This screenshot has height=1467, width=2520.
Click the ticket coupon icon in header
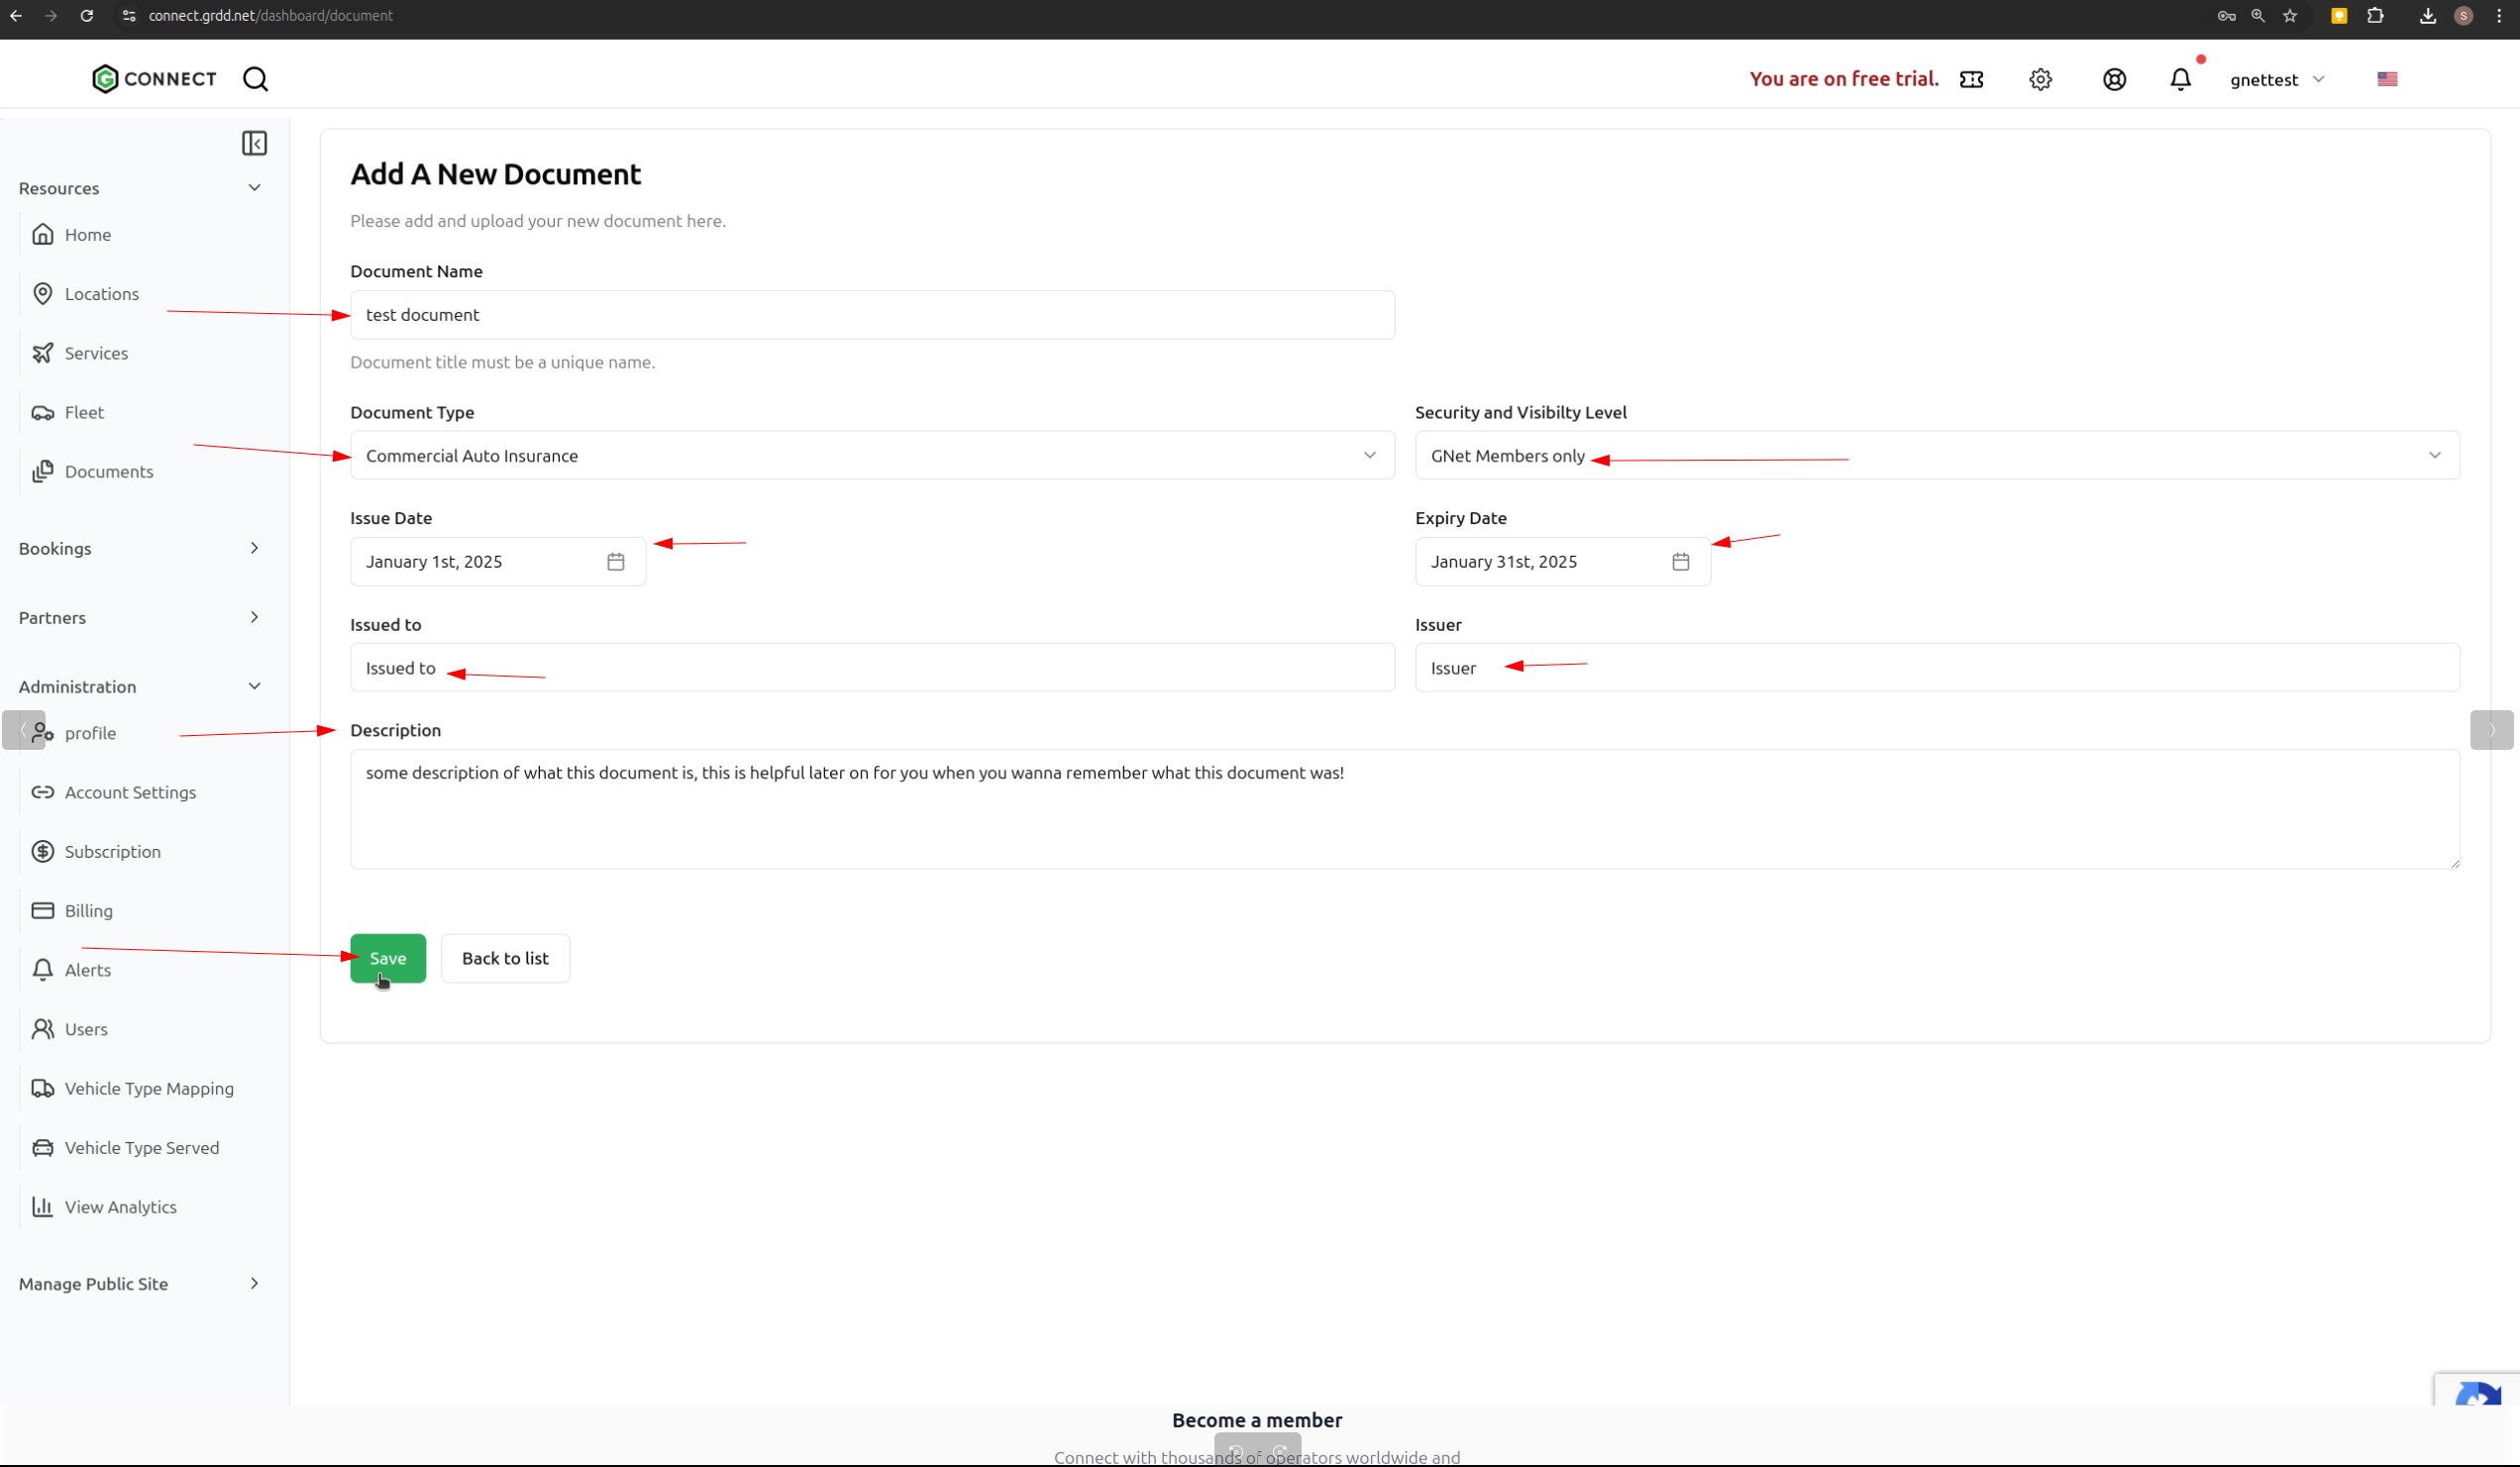[1971, 79]
